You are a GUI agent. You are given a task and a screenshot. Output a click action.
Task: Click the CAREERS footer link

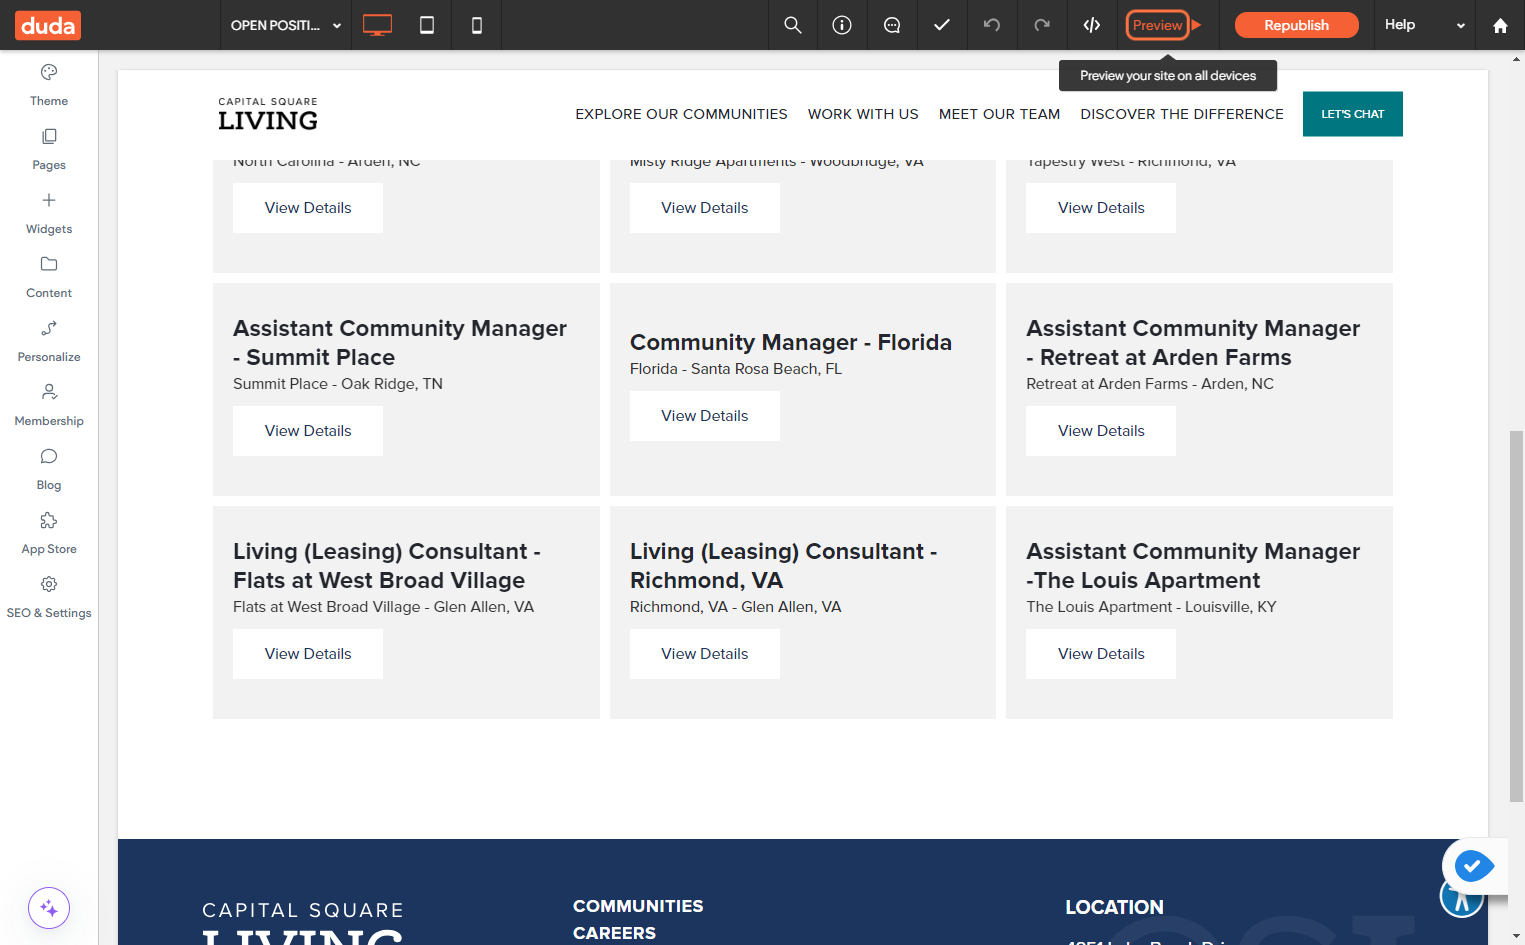click(x=614, y=933)
